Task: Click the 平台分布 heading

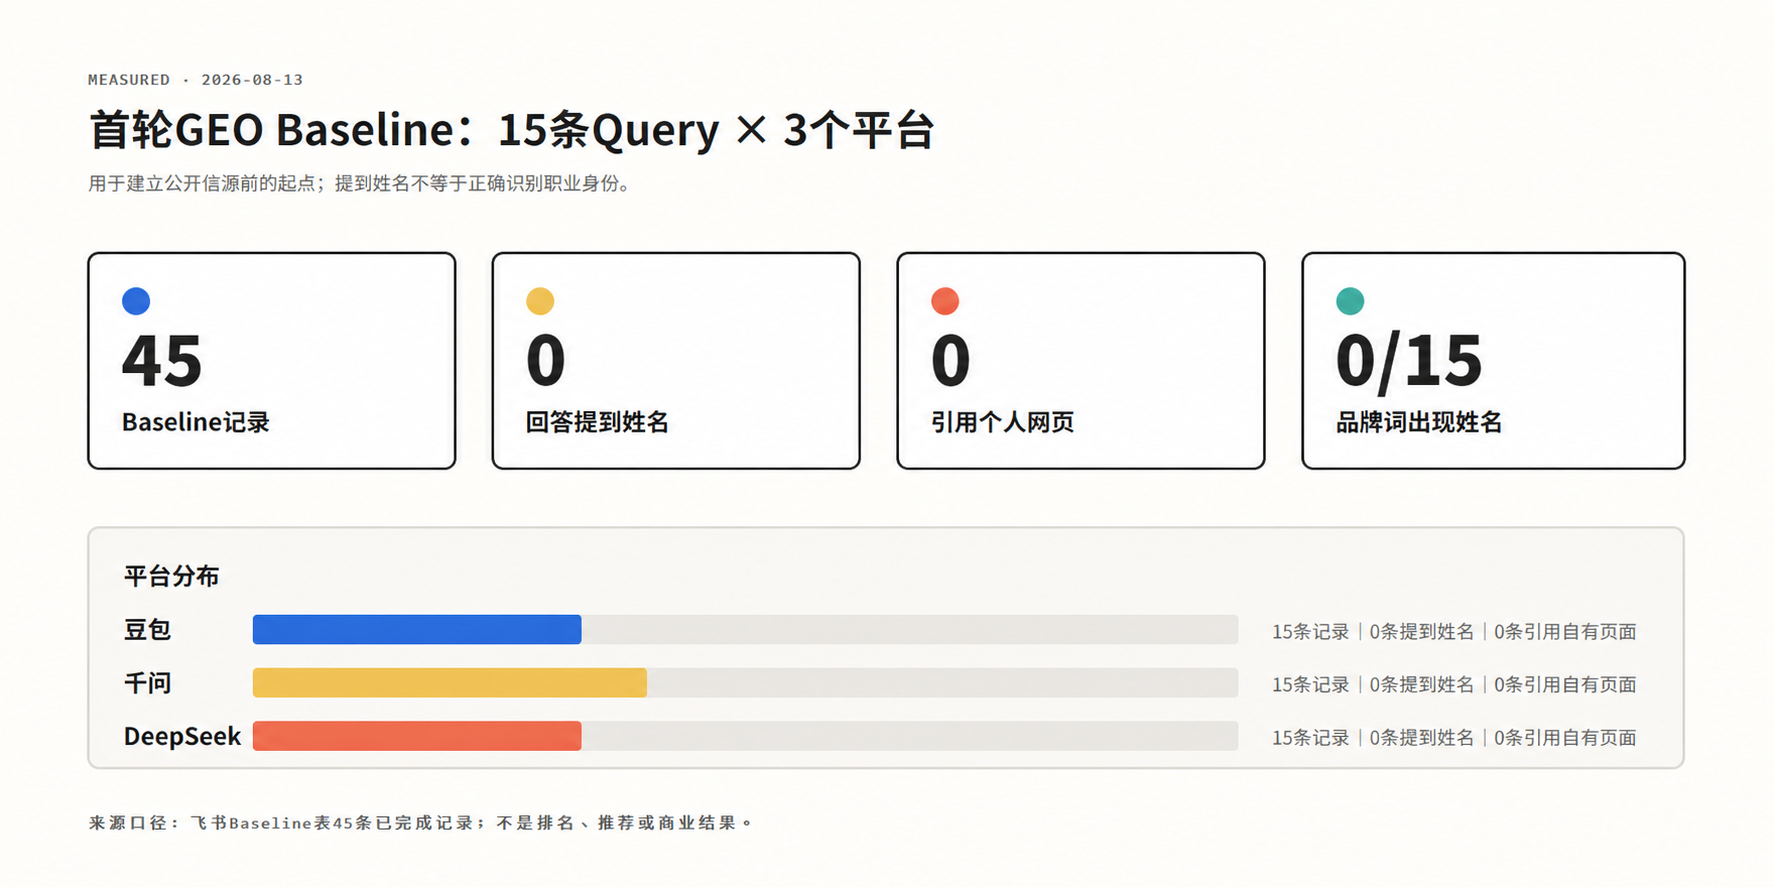Action: [171, 576]
